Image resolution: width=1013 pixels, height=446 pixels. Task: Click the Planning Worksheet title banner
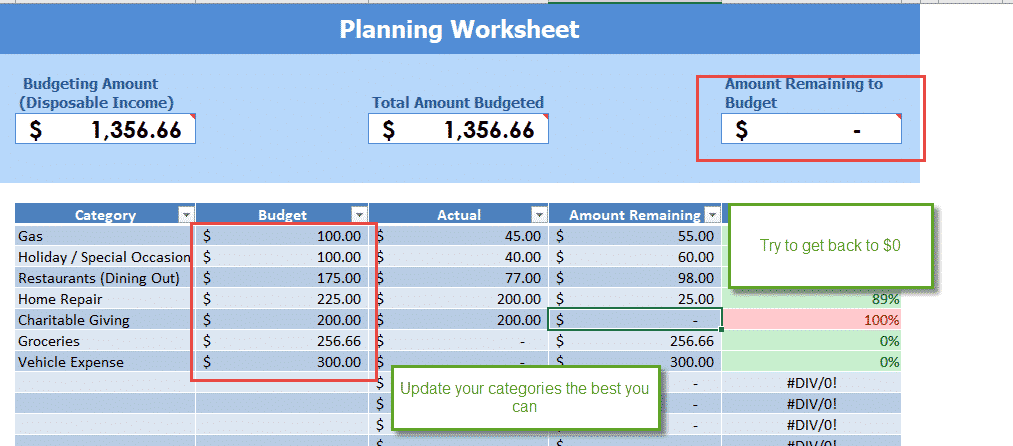(x=459, y=29)
